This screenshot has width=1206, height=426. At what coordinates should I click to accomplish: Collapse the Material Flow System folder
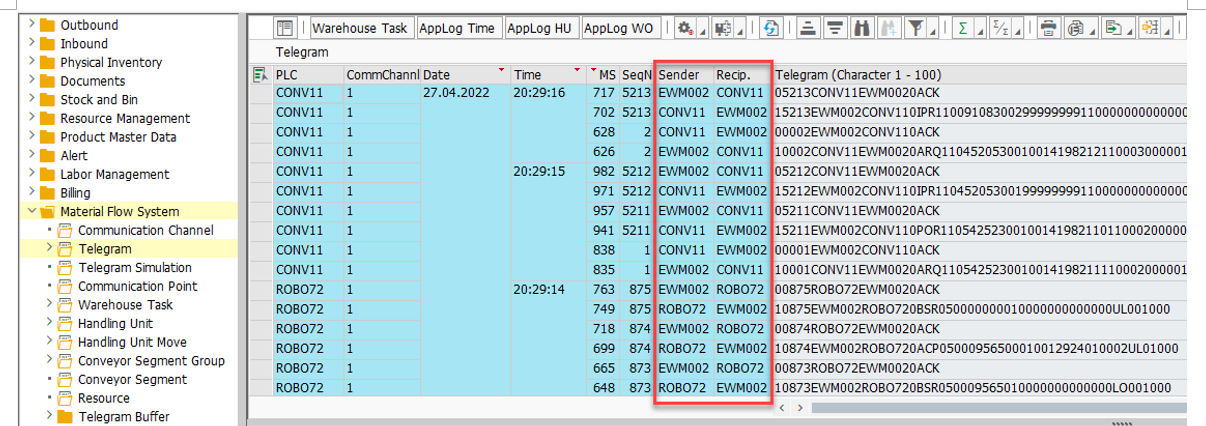click(x=32, y=211)
